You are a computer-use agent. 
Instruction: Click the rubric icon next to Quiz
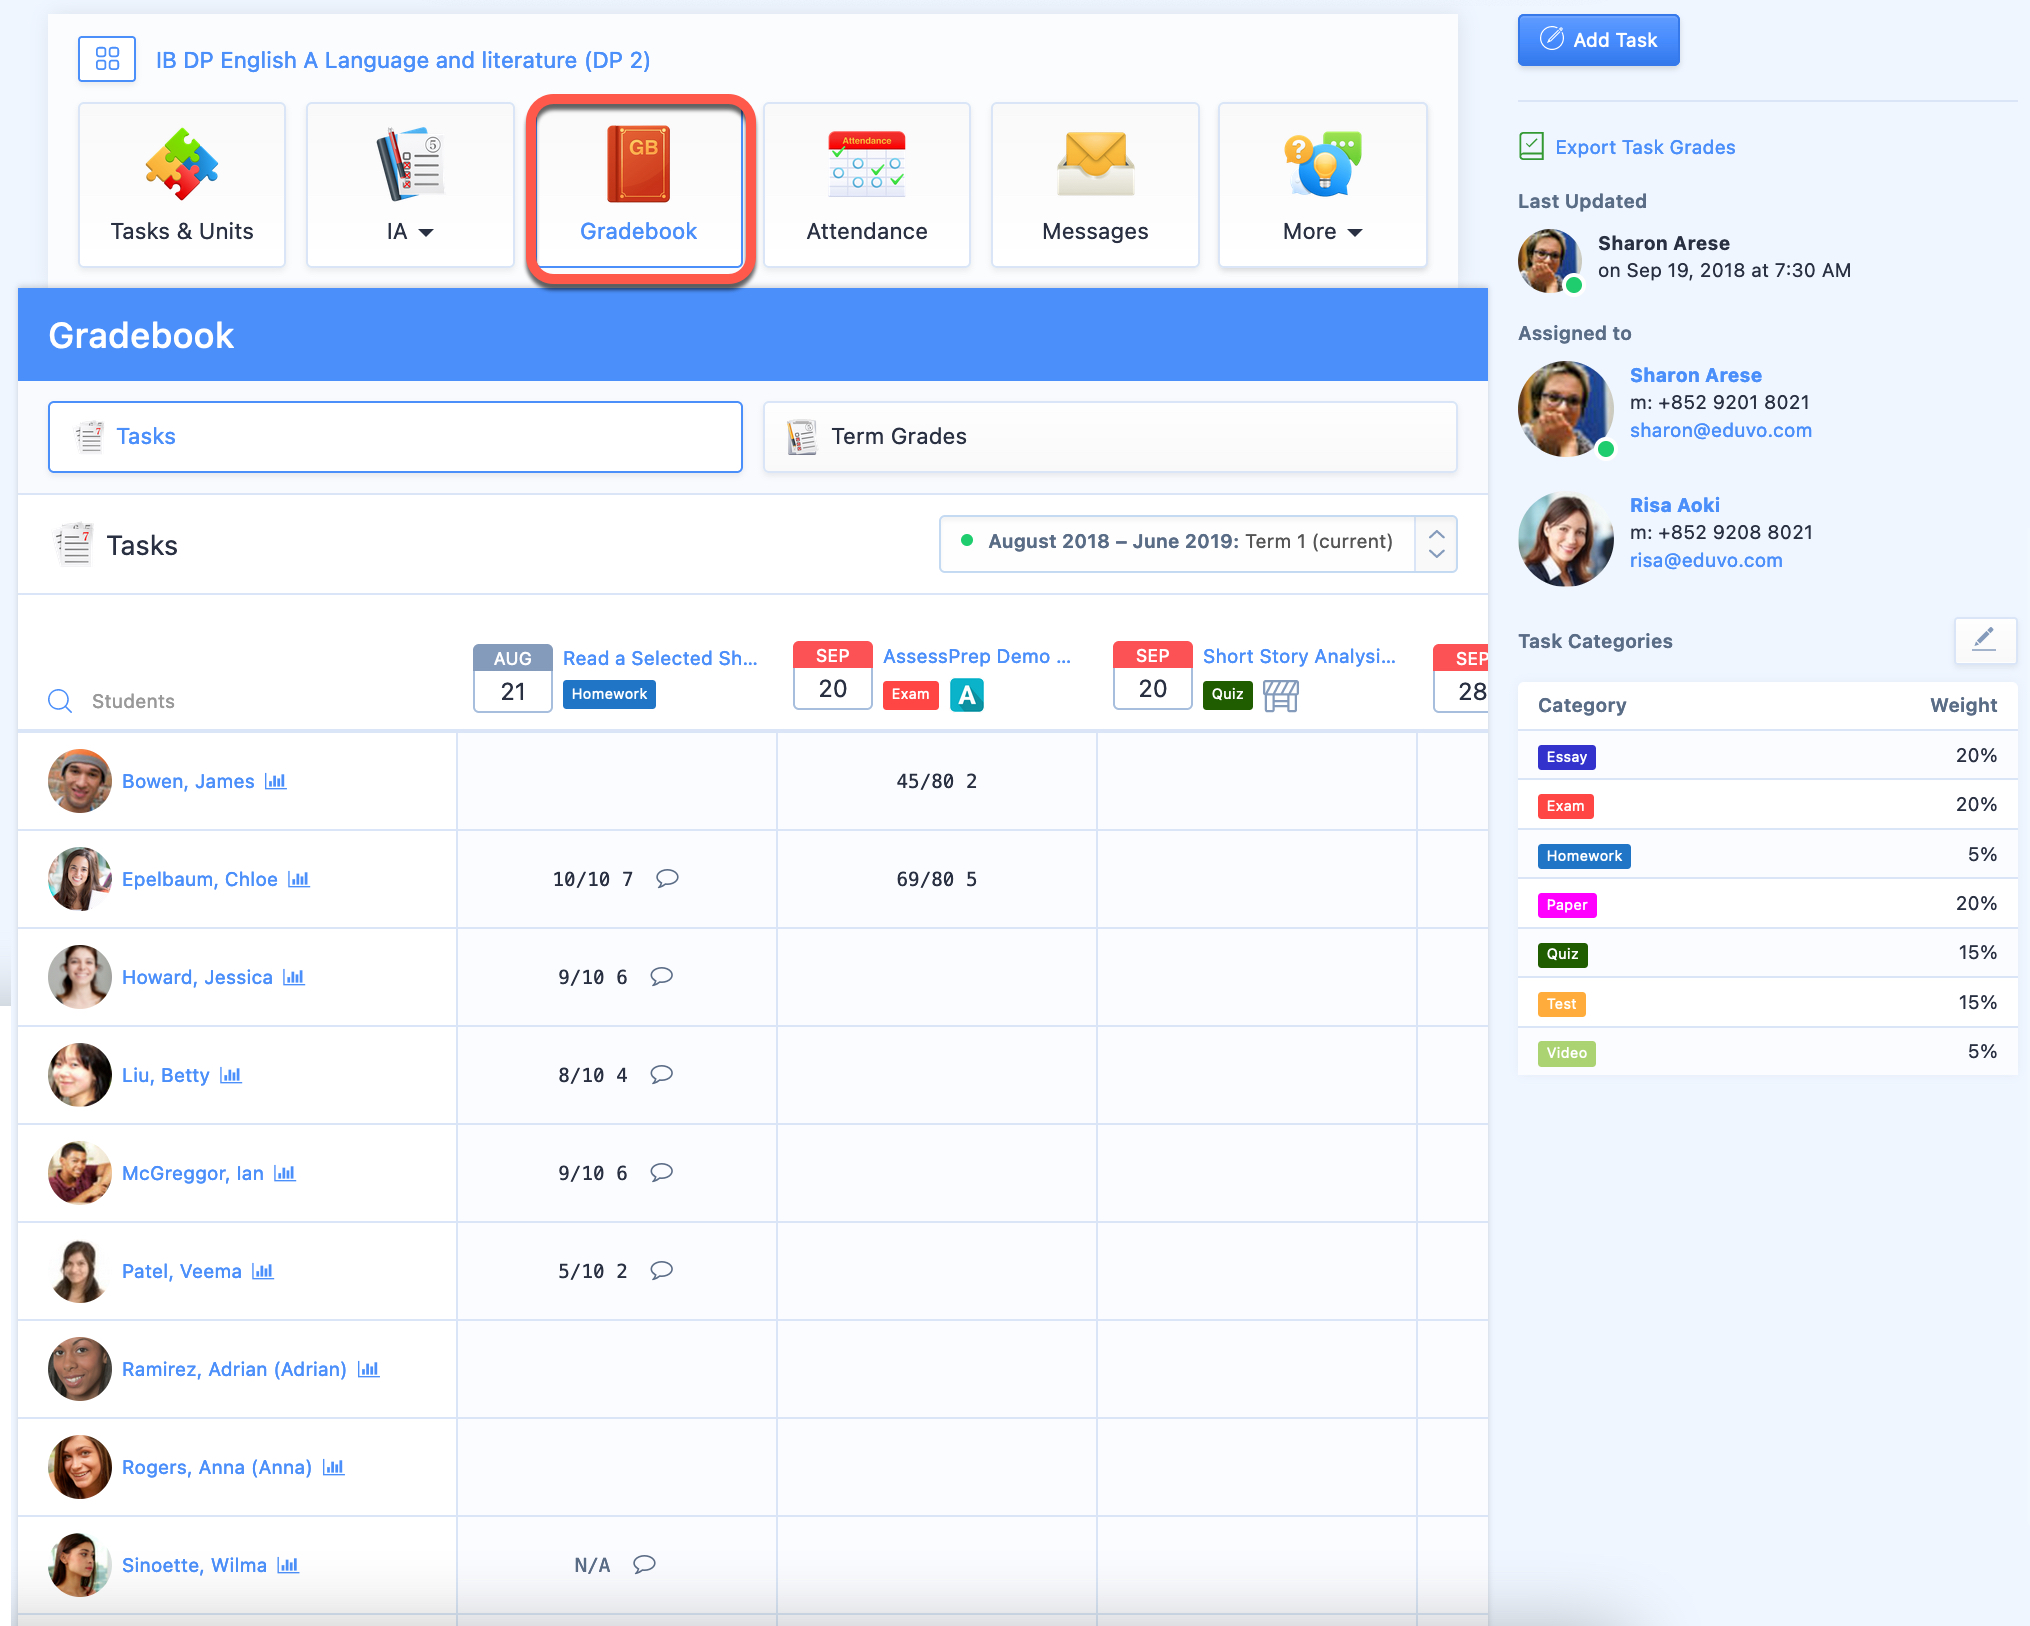tap(1281, 695)
